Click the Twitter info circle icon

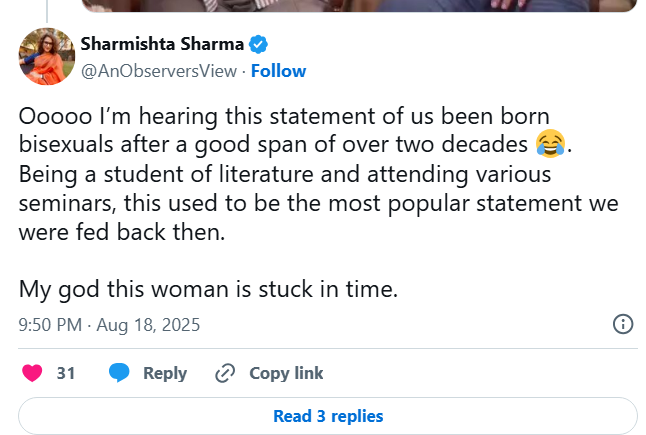[x=622, y=324]
